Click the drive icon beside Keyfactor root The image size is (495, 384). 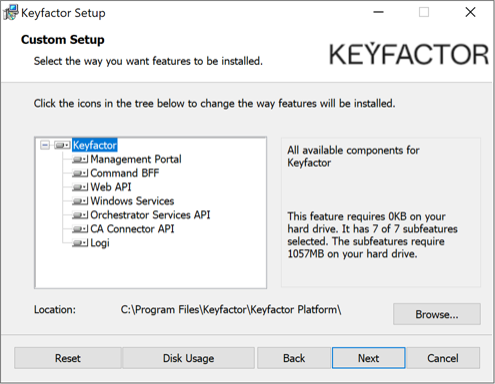62,145
